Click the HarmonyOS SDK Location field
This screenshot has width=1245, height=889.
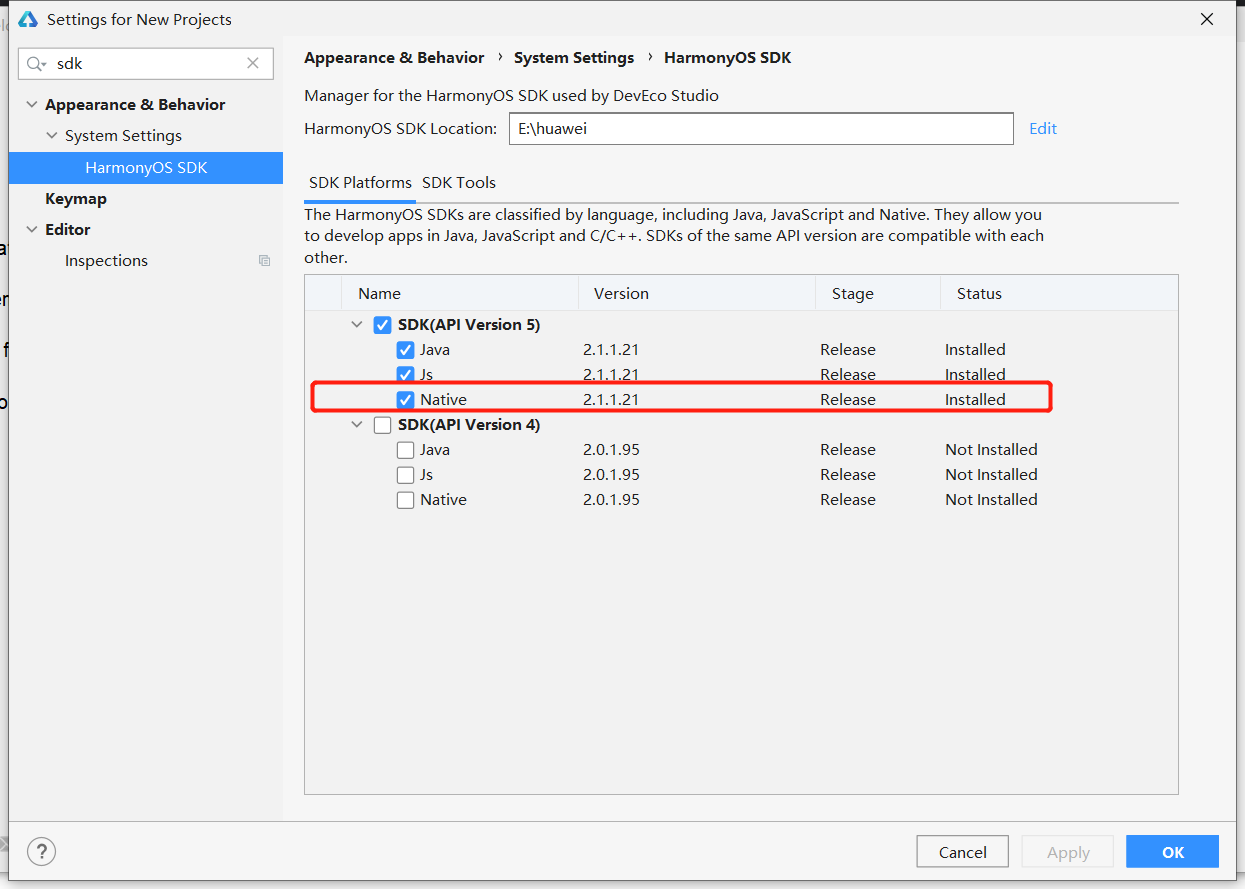pos(760,129)
